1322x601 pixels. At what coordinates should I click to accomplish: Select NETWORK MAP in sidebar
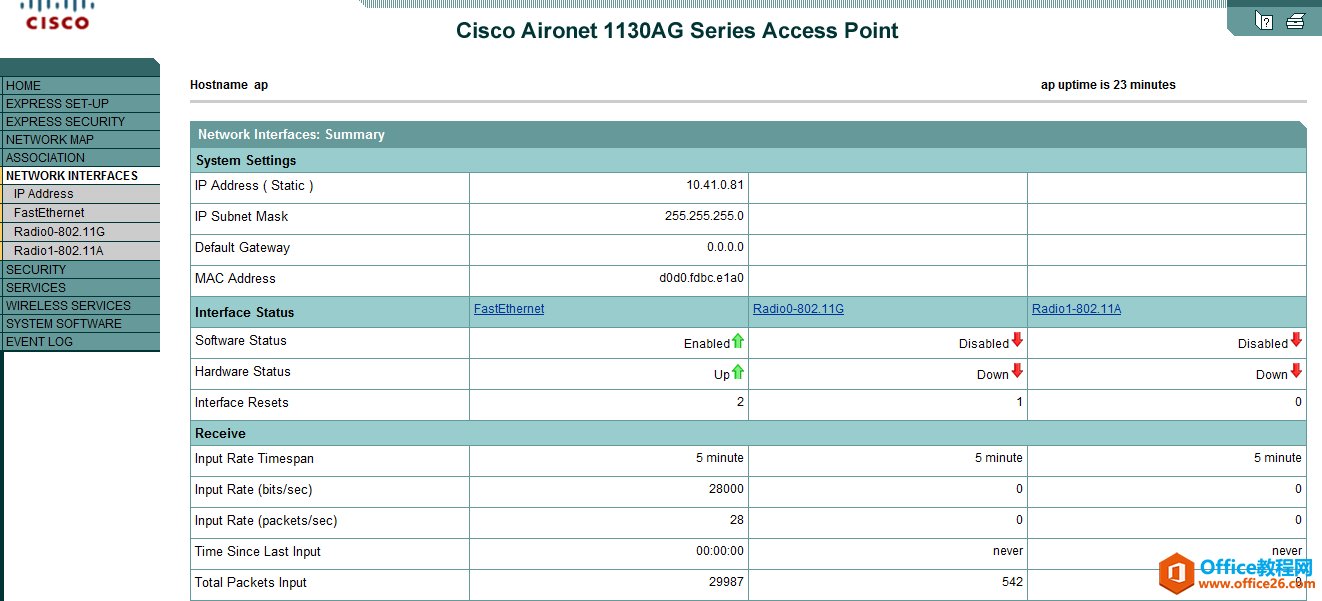pos(50,140)
